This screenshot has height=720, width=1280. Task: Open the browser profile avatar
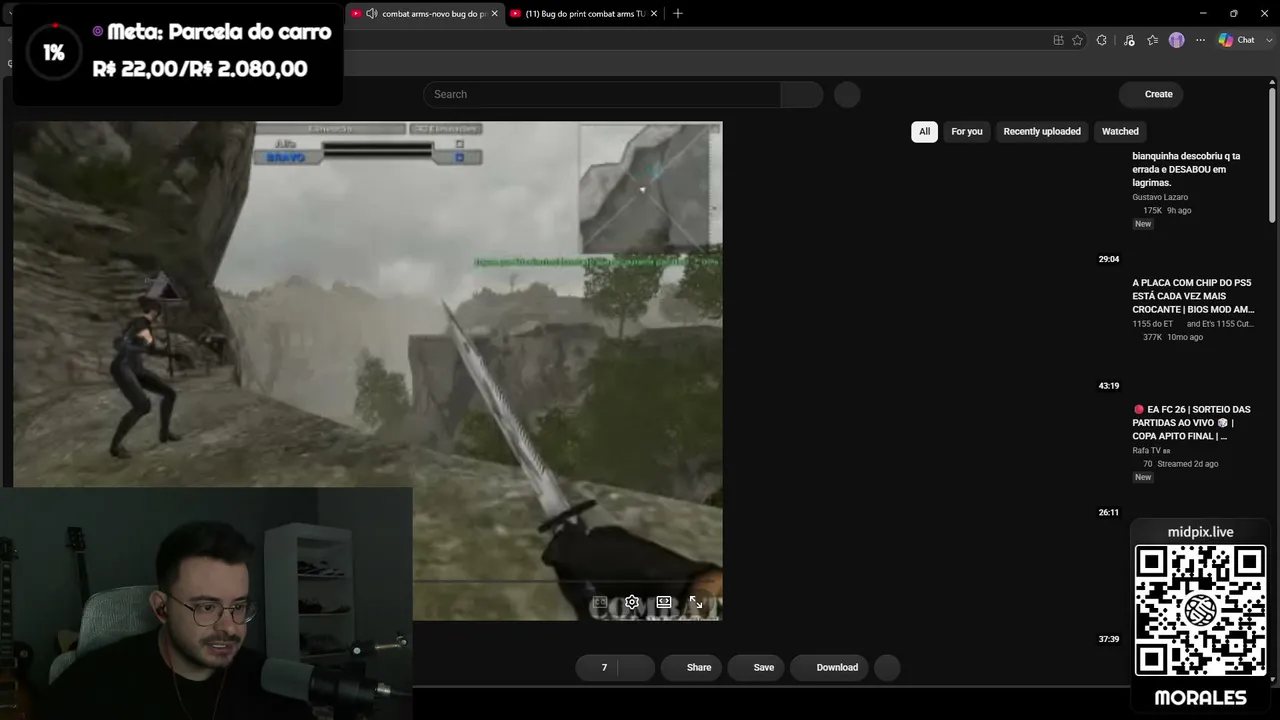(x=1177, y=40)
